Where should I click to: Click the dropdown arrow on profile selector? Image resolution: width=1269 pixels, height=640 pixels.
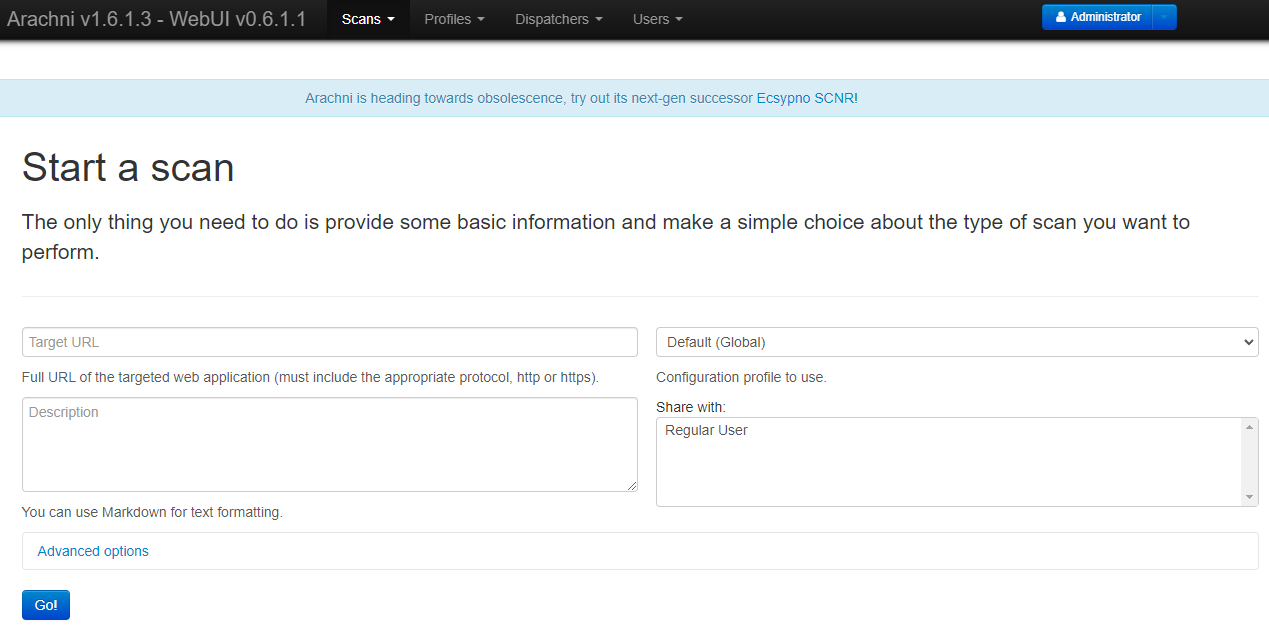pos(1247,342)
